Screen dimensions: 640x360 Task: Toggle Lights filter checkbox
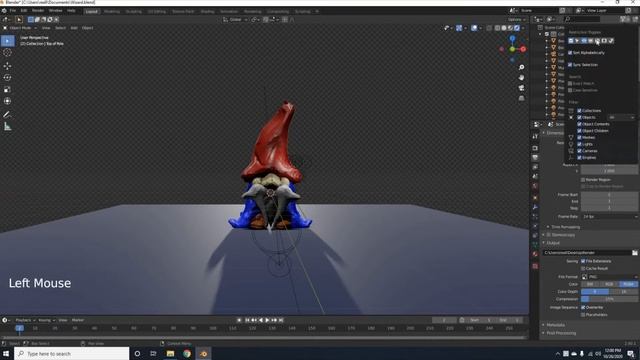coord(579,144)
